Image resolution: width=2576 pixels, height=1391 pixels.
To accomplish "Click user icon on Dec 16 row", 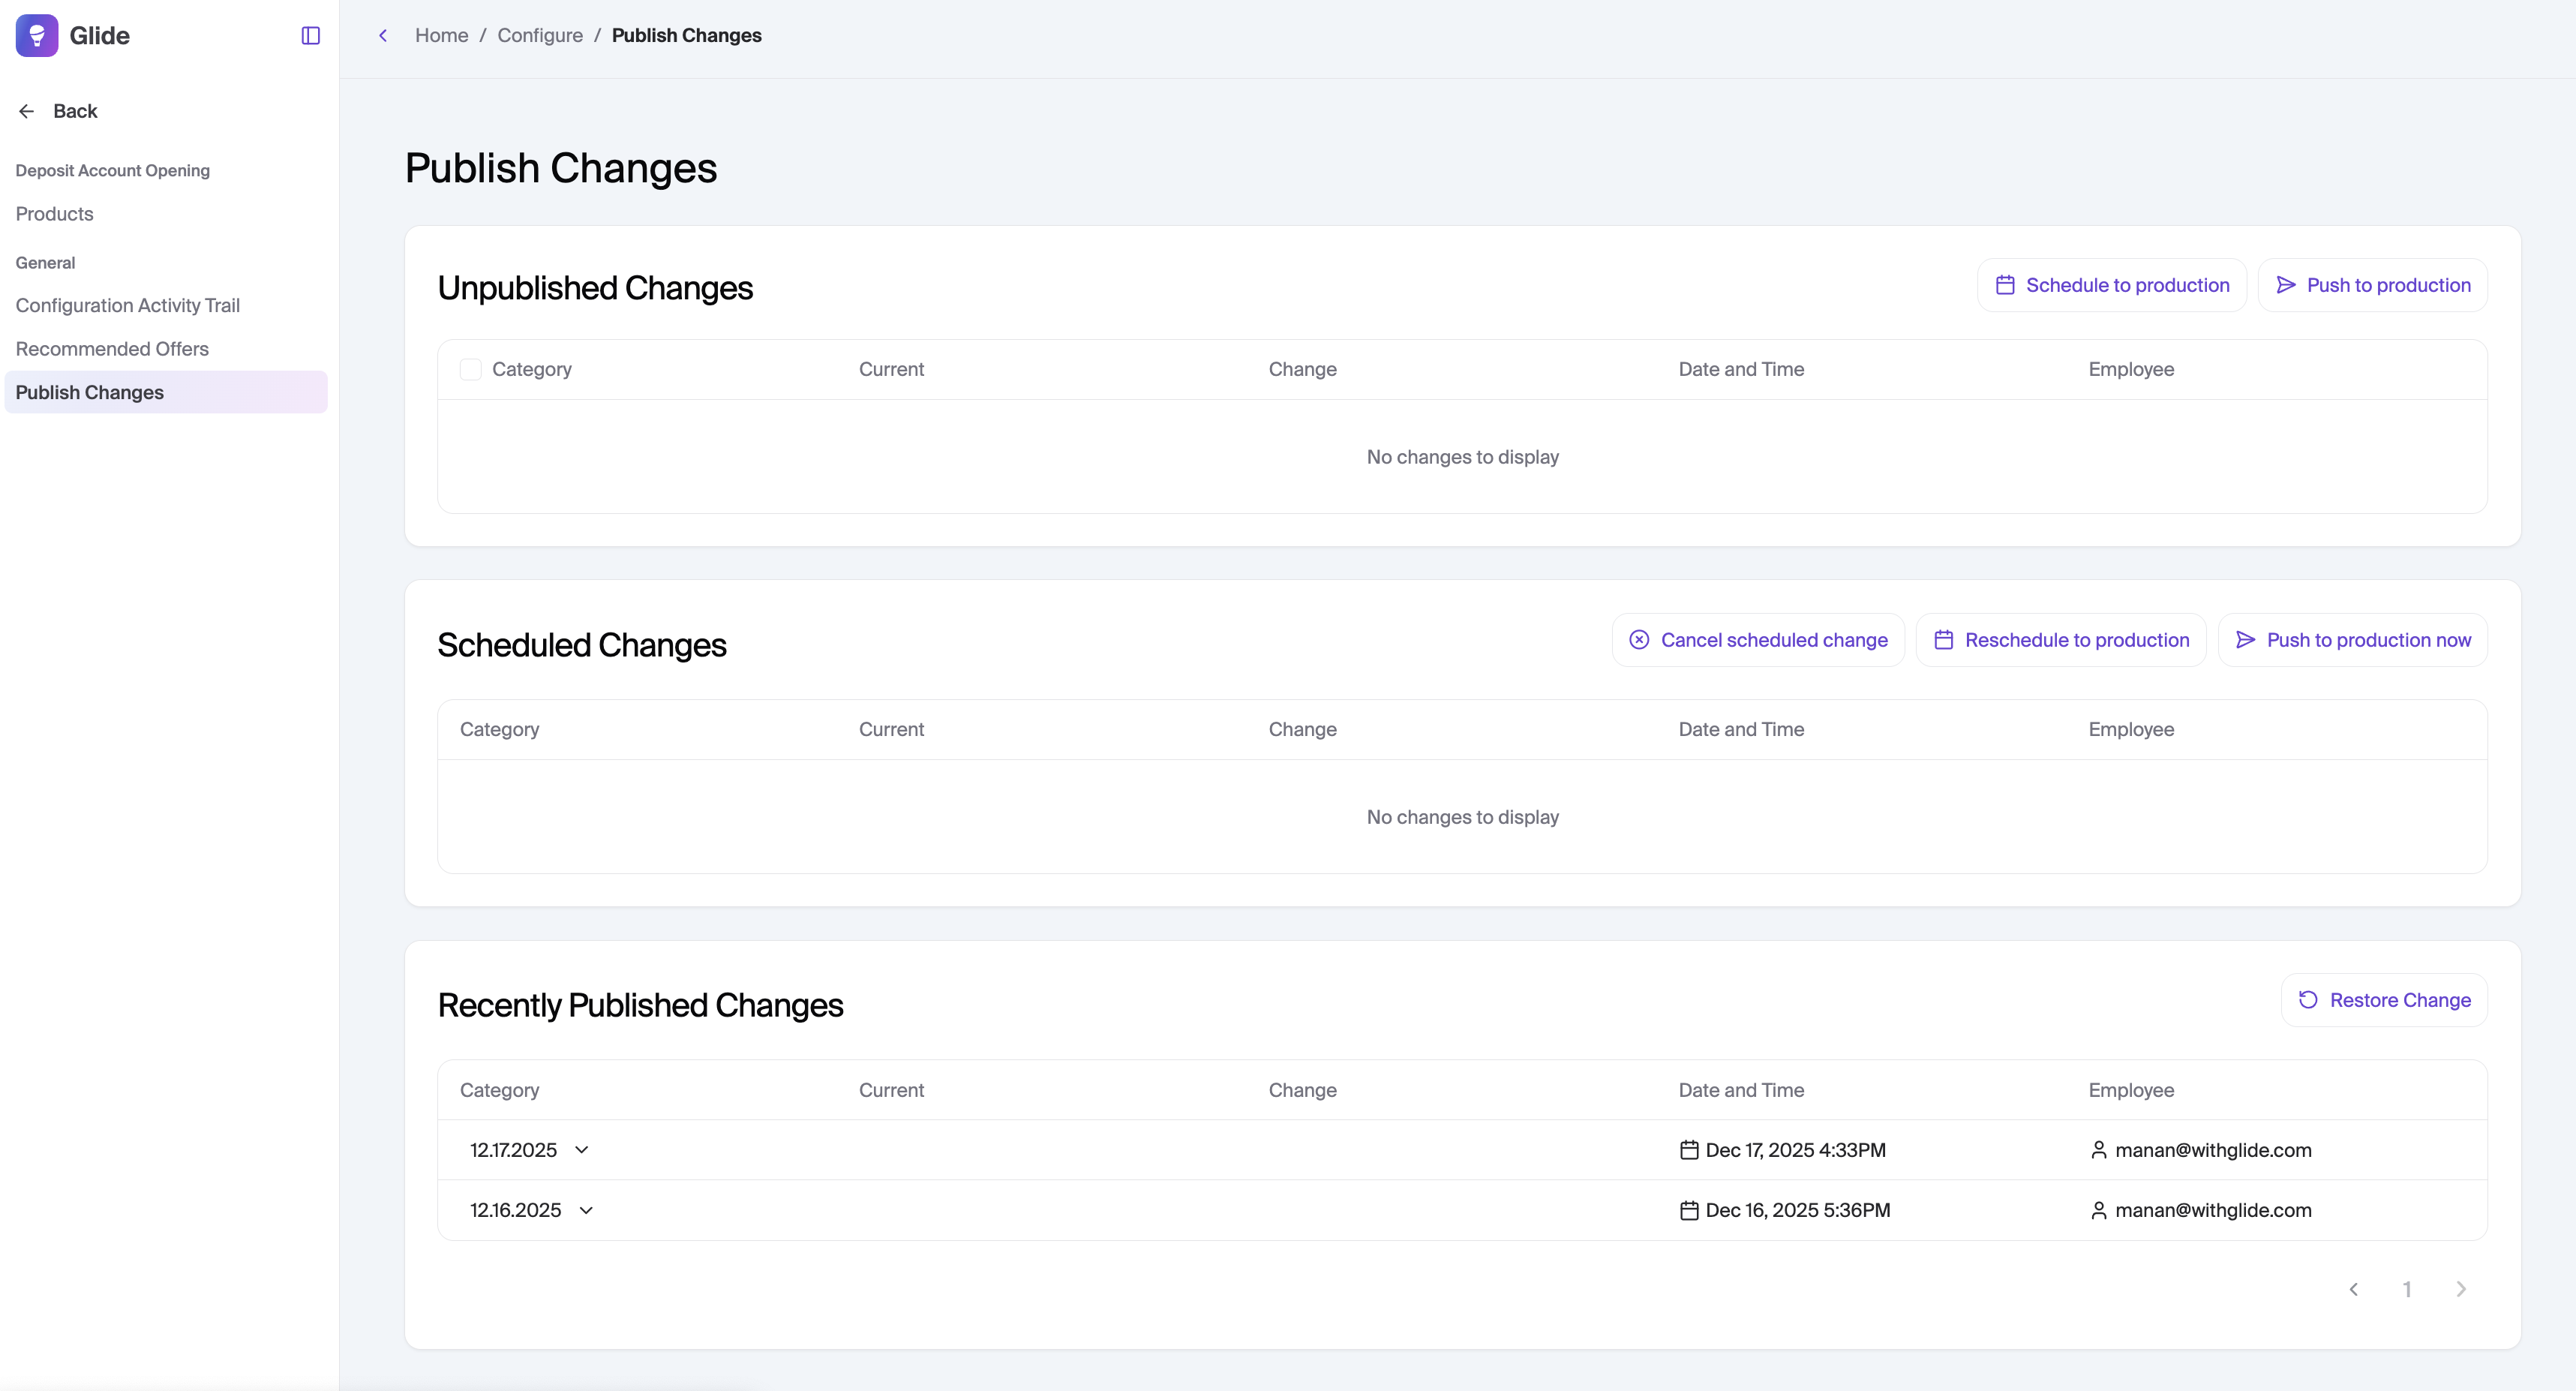I will tap(2098, 1210).
